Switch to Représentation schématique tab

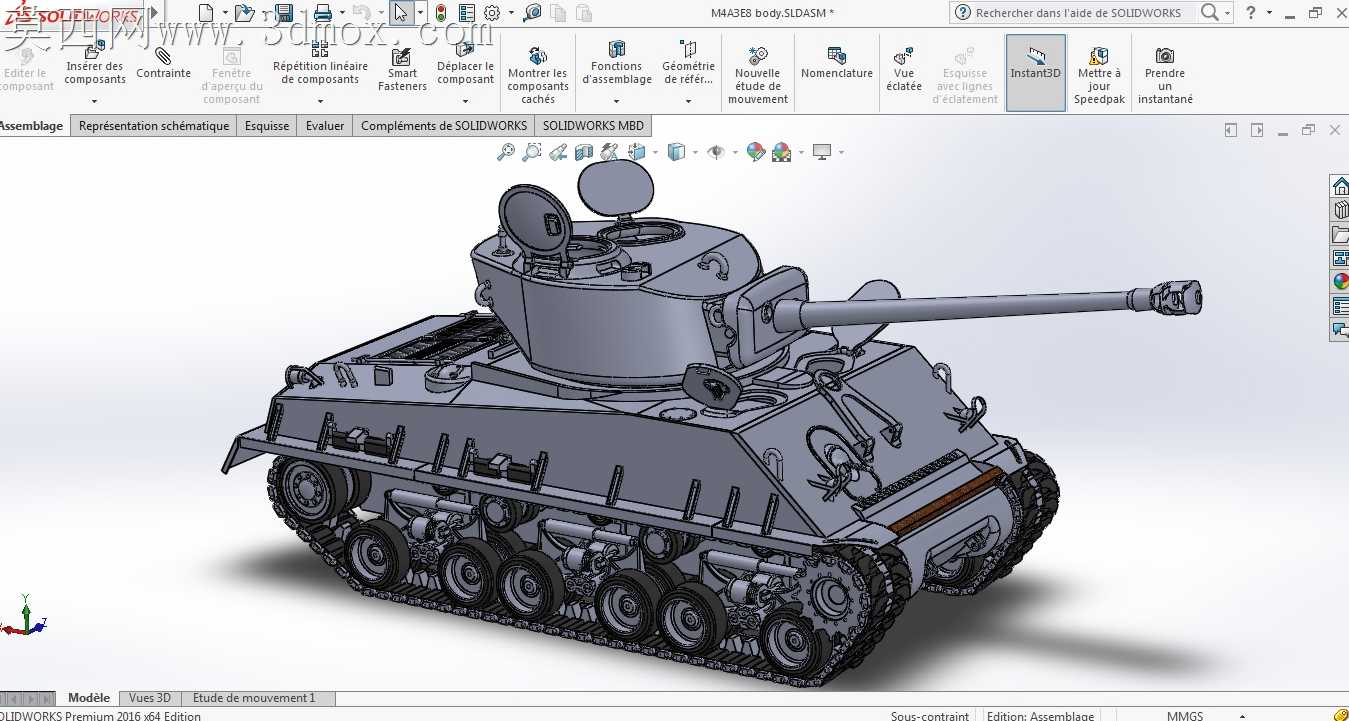pyautogui.click(x=154, y=126)
